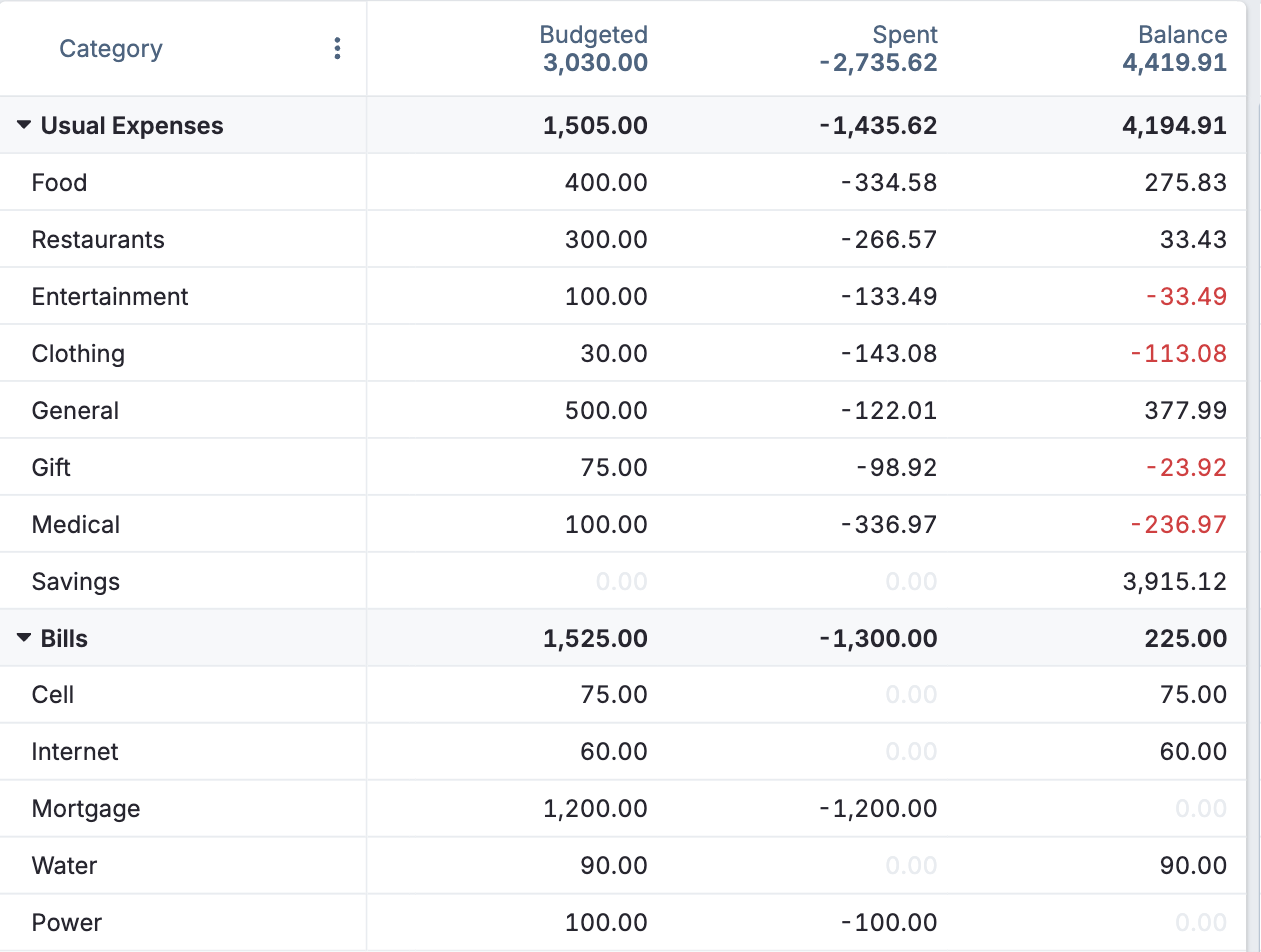Image resolution: width=1261 pixels, height=952 pixels.
Task: Click the Balance total 4,419.91 header
Action: [x=1175, y=63]
